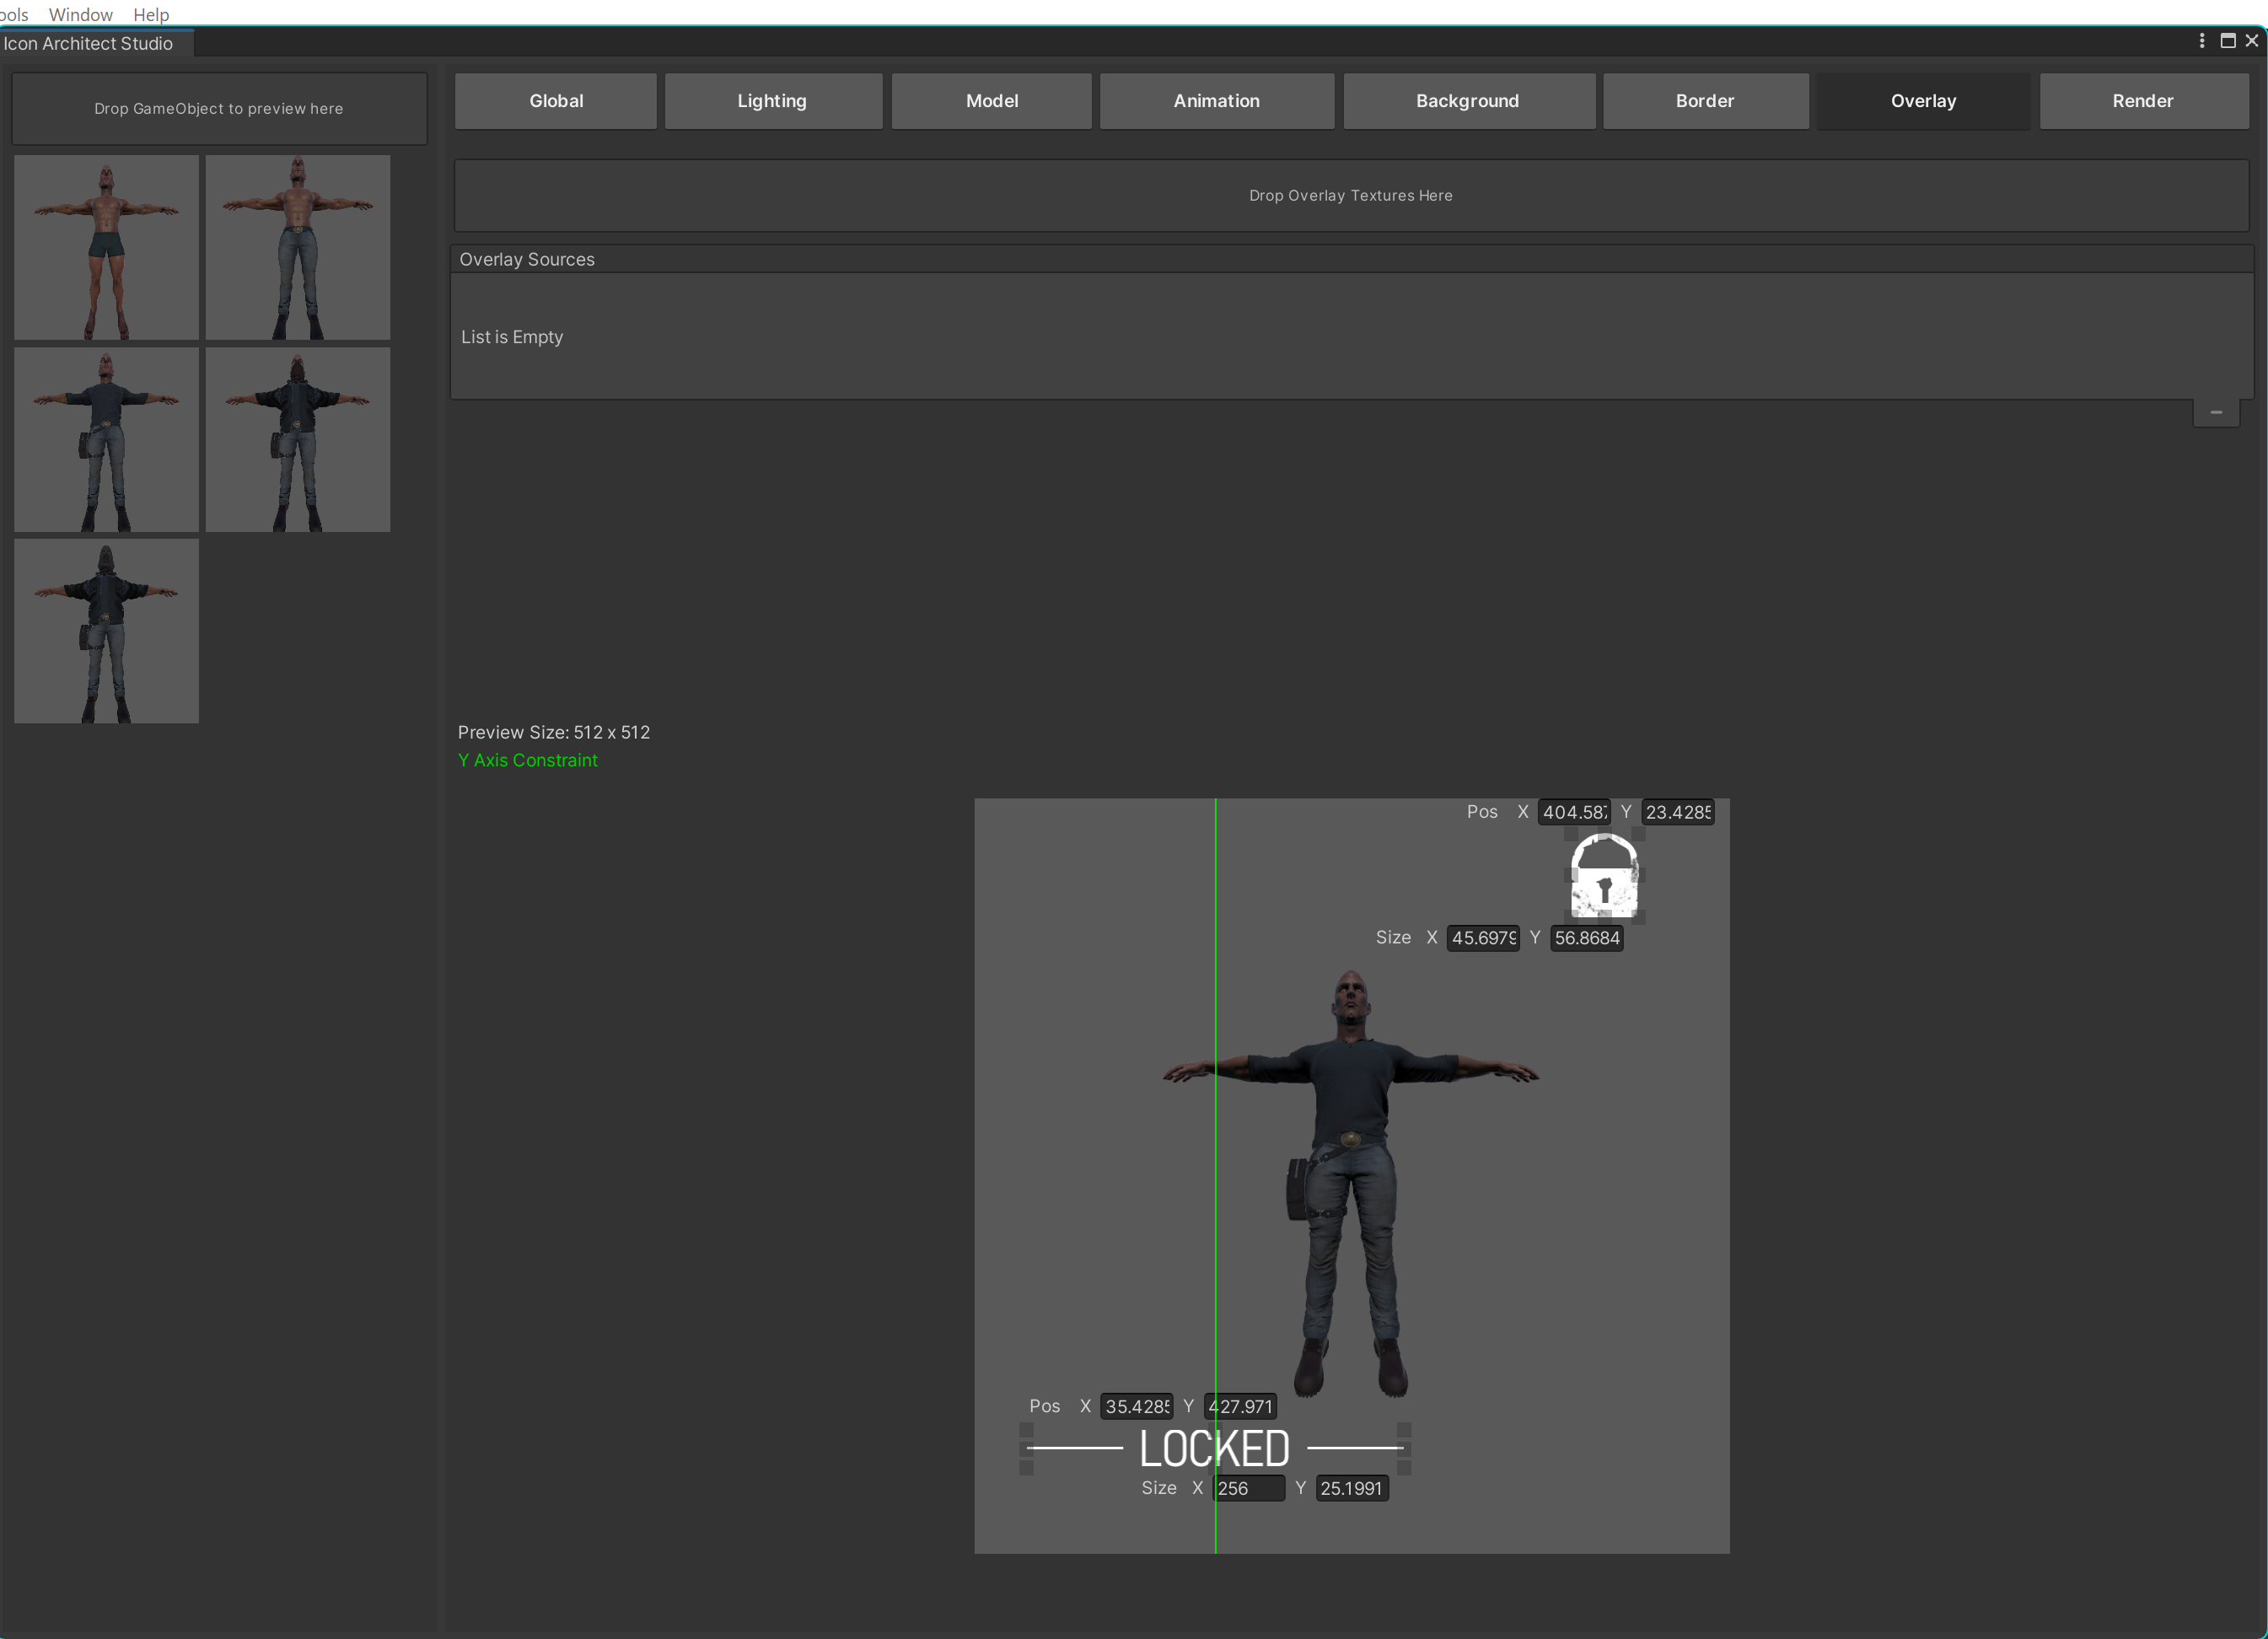Click the Drop Overlay Textures Here area
The height and width of the screenshot is (1639, 2268).
[1350, 196]
